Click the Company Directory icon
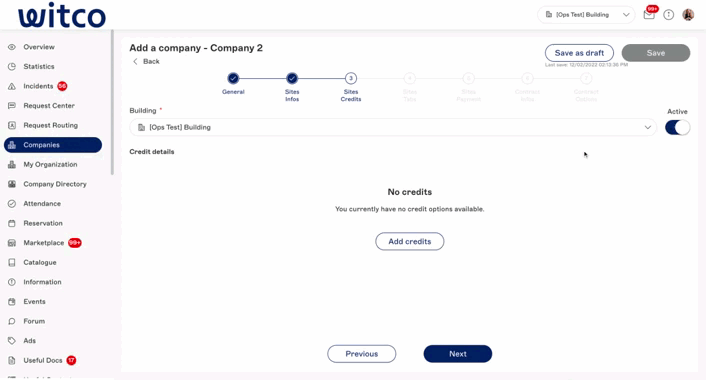The height and width of the screenshot is (380, 706). point(12,184)
